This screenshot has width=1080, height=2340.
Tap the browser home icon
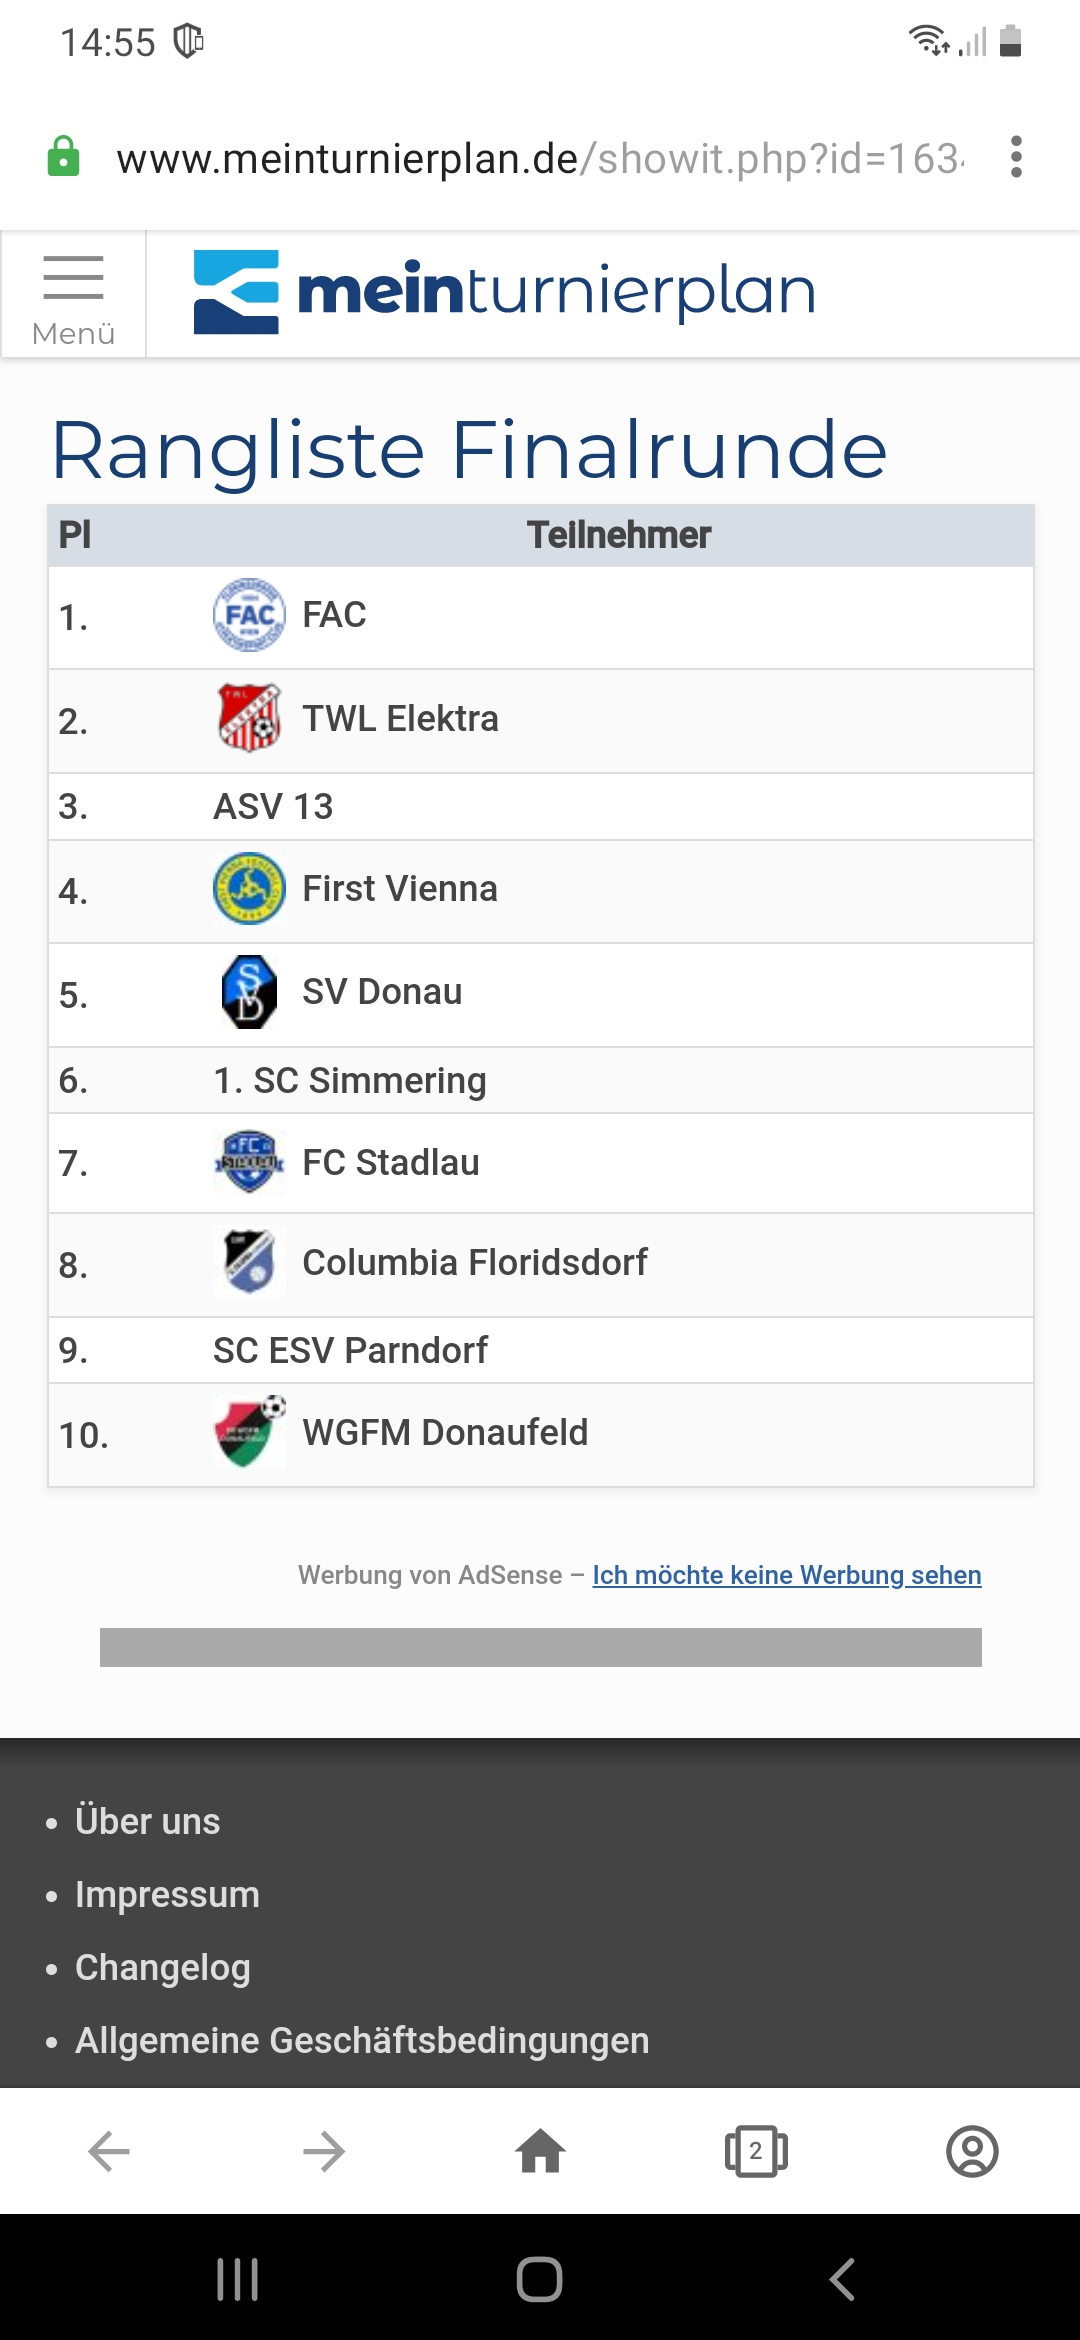(x=540, y=2151)
